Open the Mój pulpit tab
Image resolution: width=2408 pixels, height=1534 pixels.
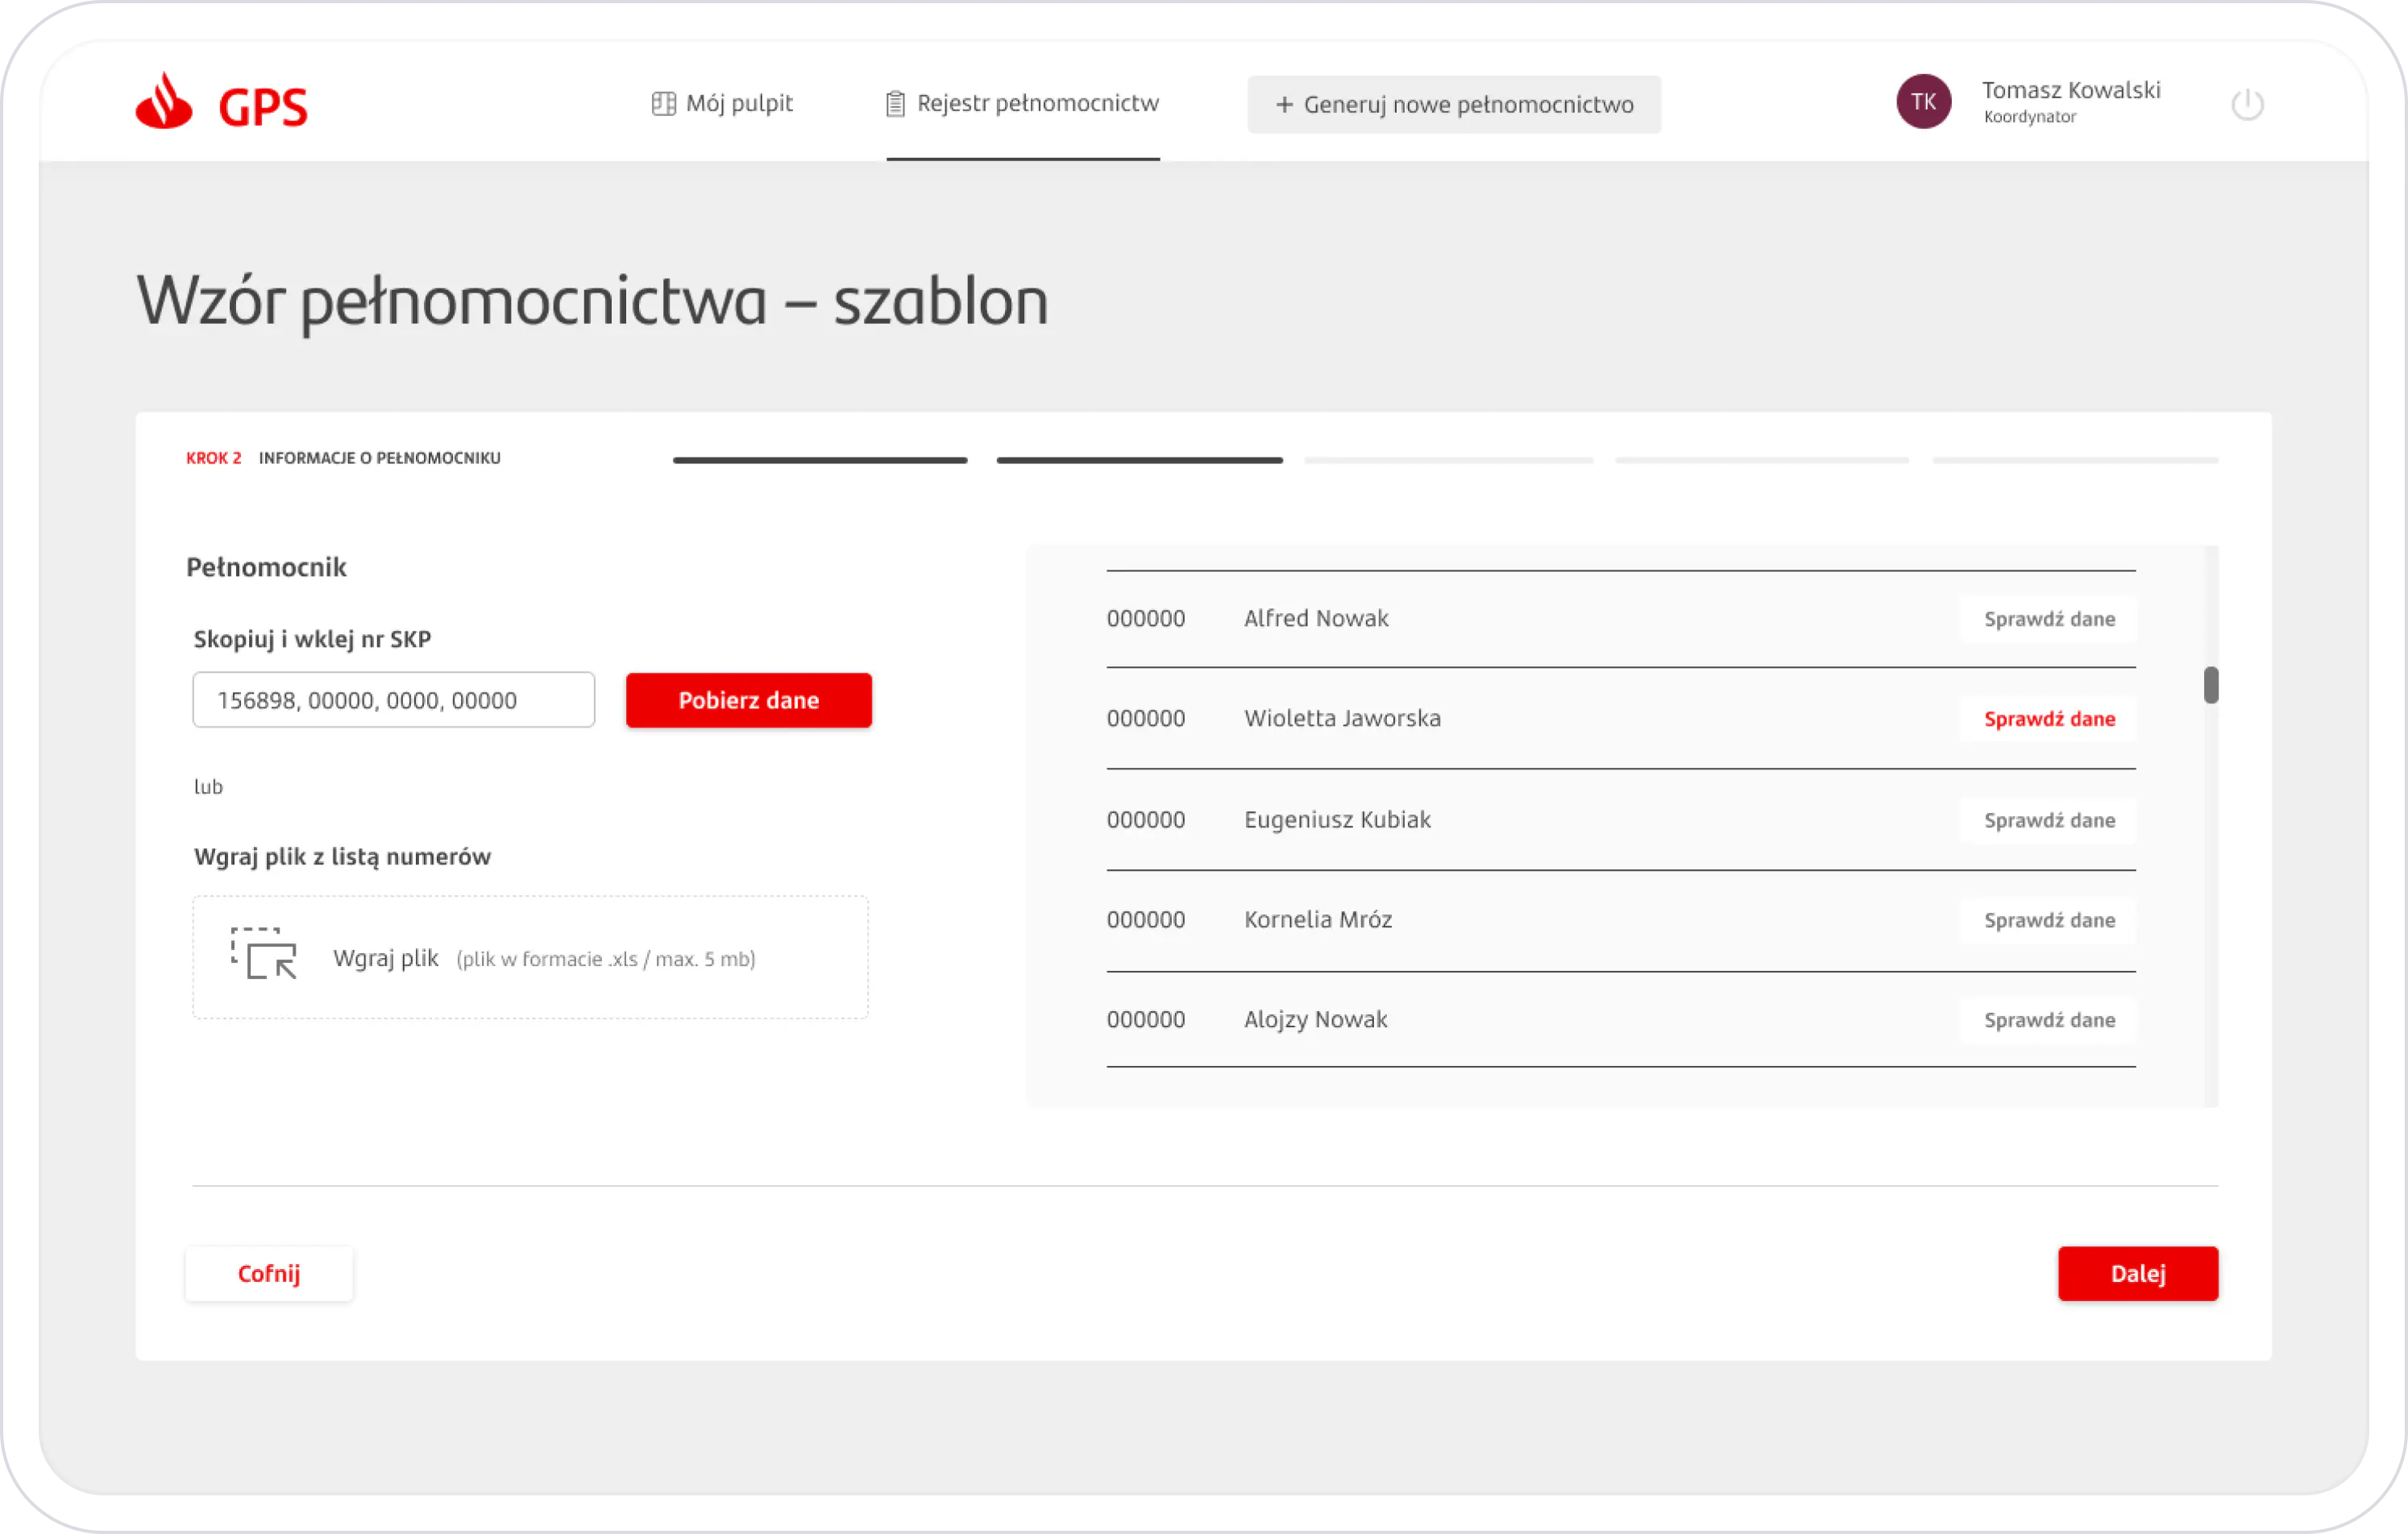[738, 104]
